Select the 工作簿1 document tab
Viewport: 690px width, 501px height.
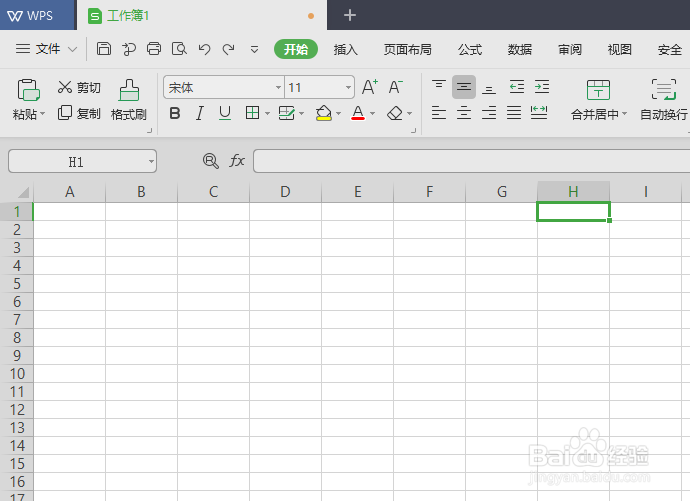(x=202, y=16)
